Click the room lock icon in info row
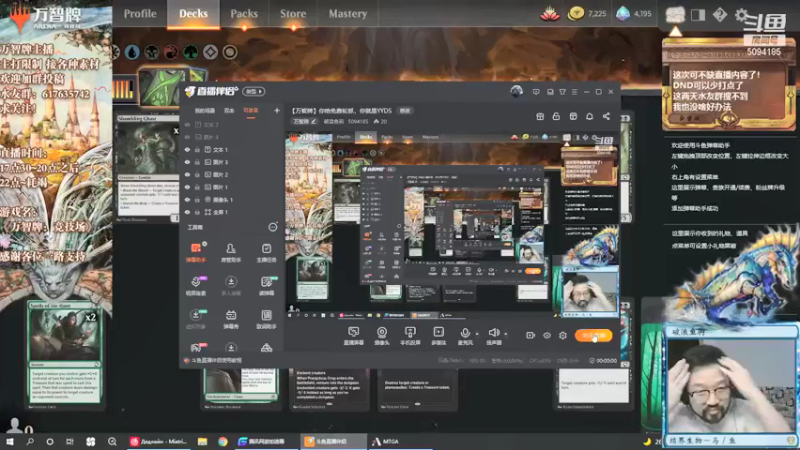Viewport: 800px width, 450px height. [556, 116]
